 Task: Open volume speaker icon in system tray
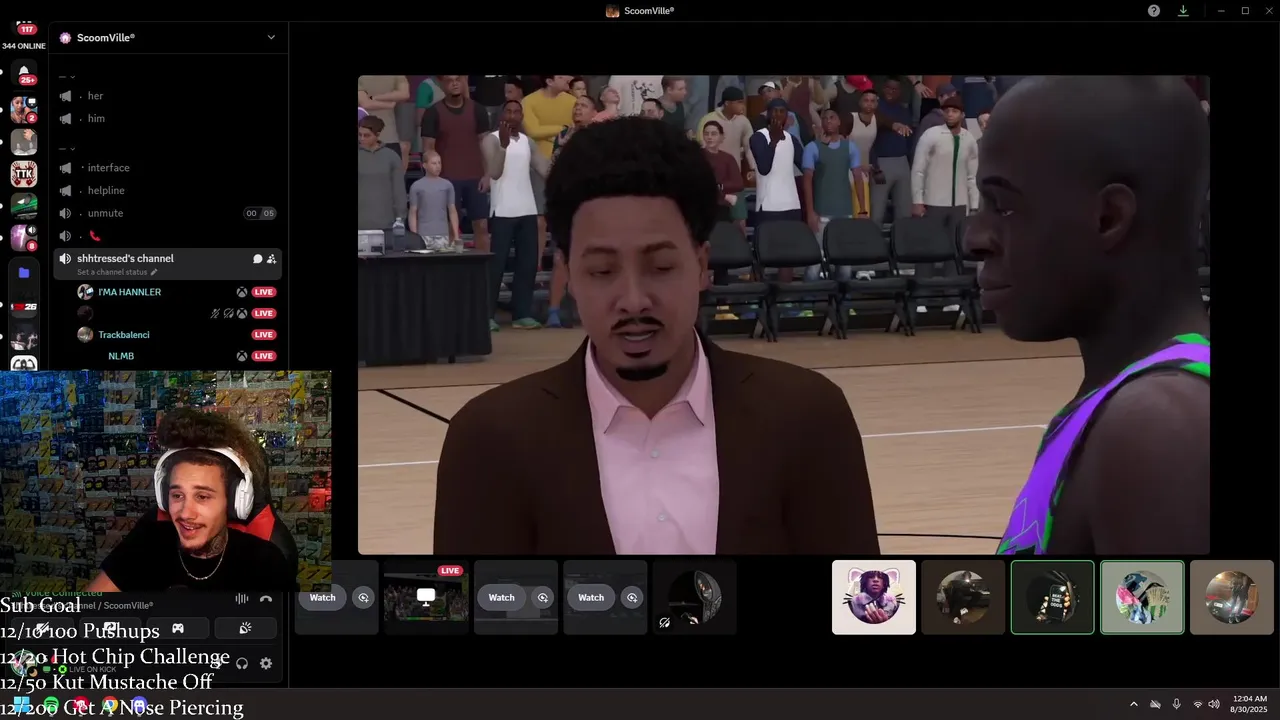pyautogui.click(x=1214, y=704)
